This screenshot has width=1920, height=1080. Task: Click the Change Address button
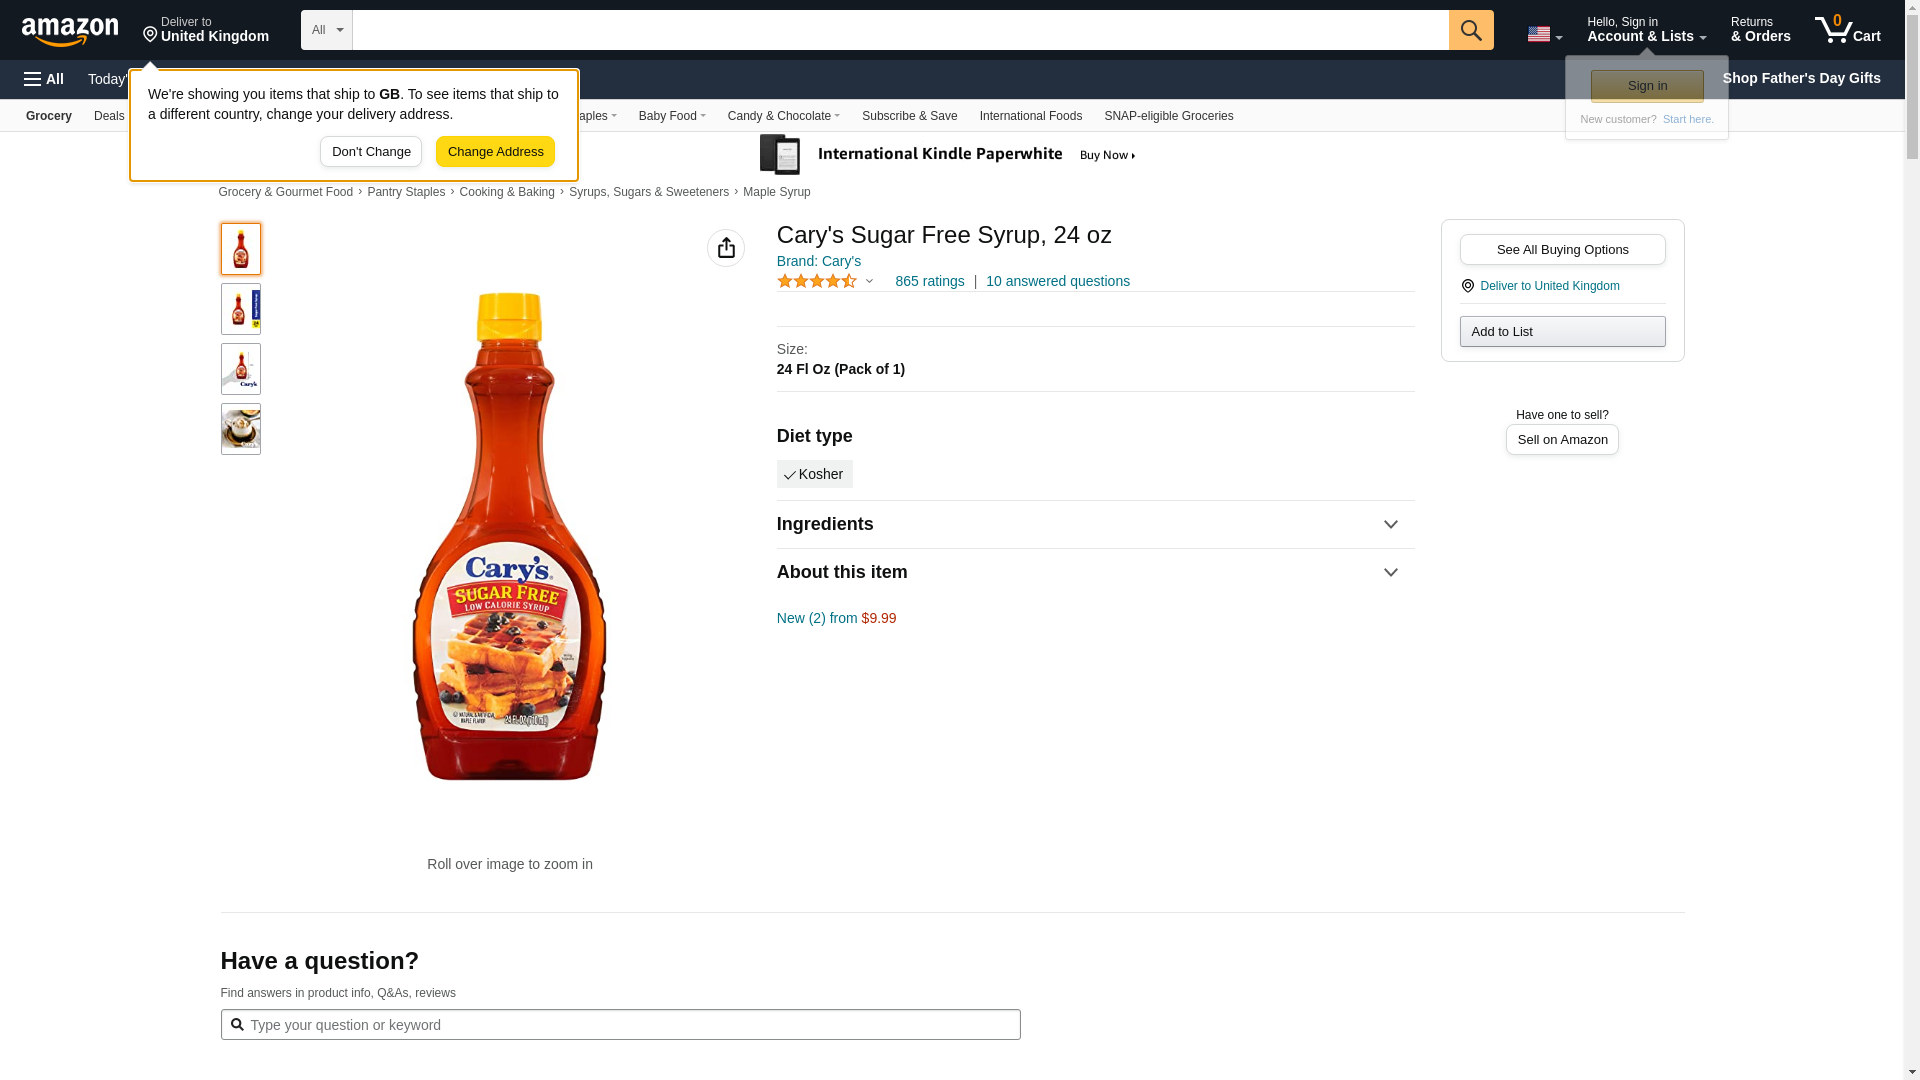[495, 152]
